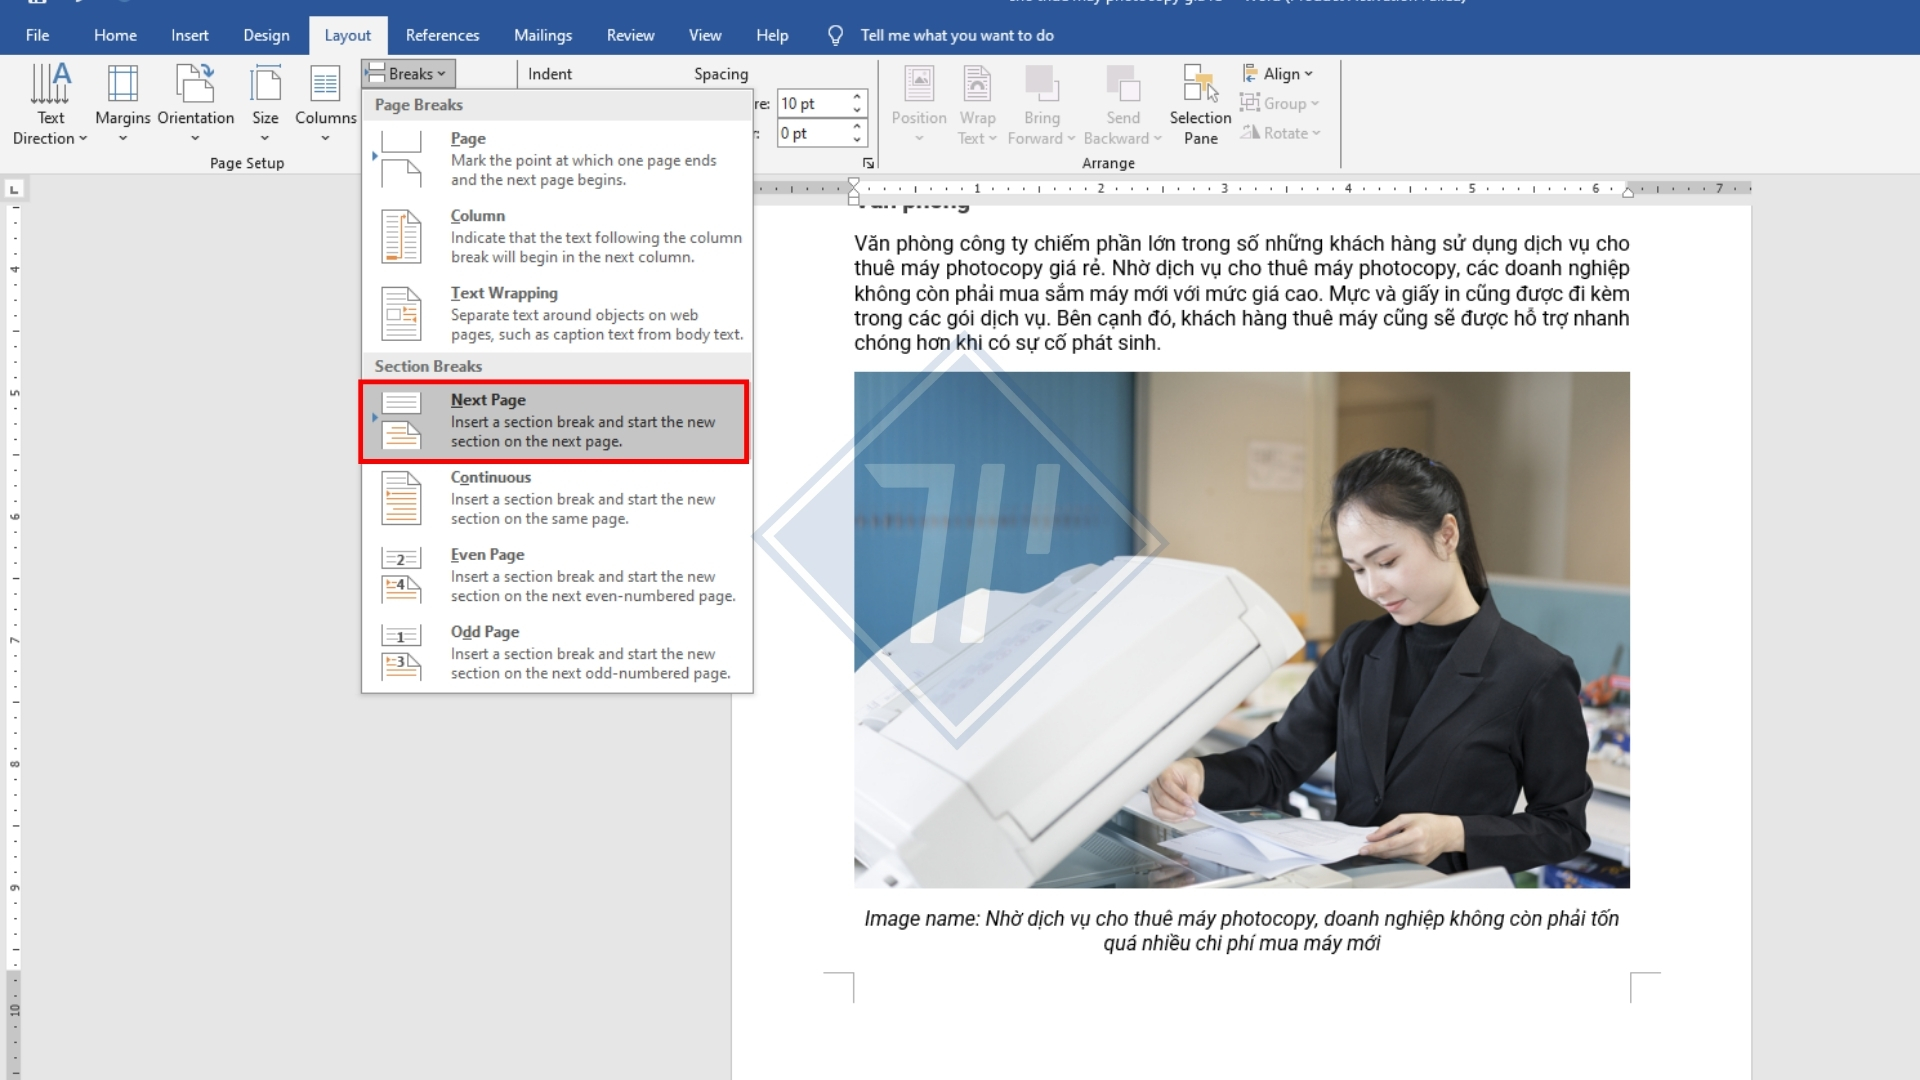This screenshot has width=1920, height=1080.
Task: Expand Bring Forward dropdown arrow
Action: pos(1071,139)
